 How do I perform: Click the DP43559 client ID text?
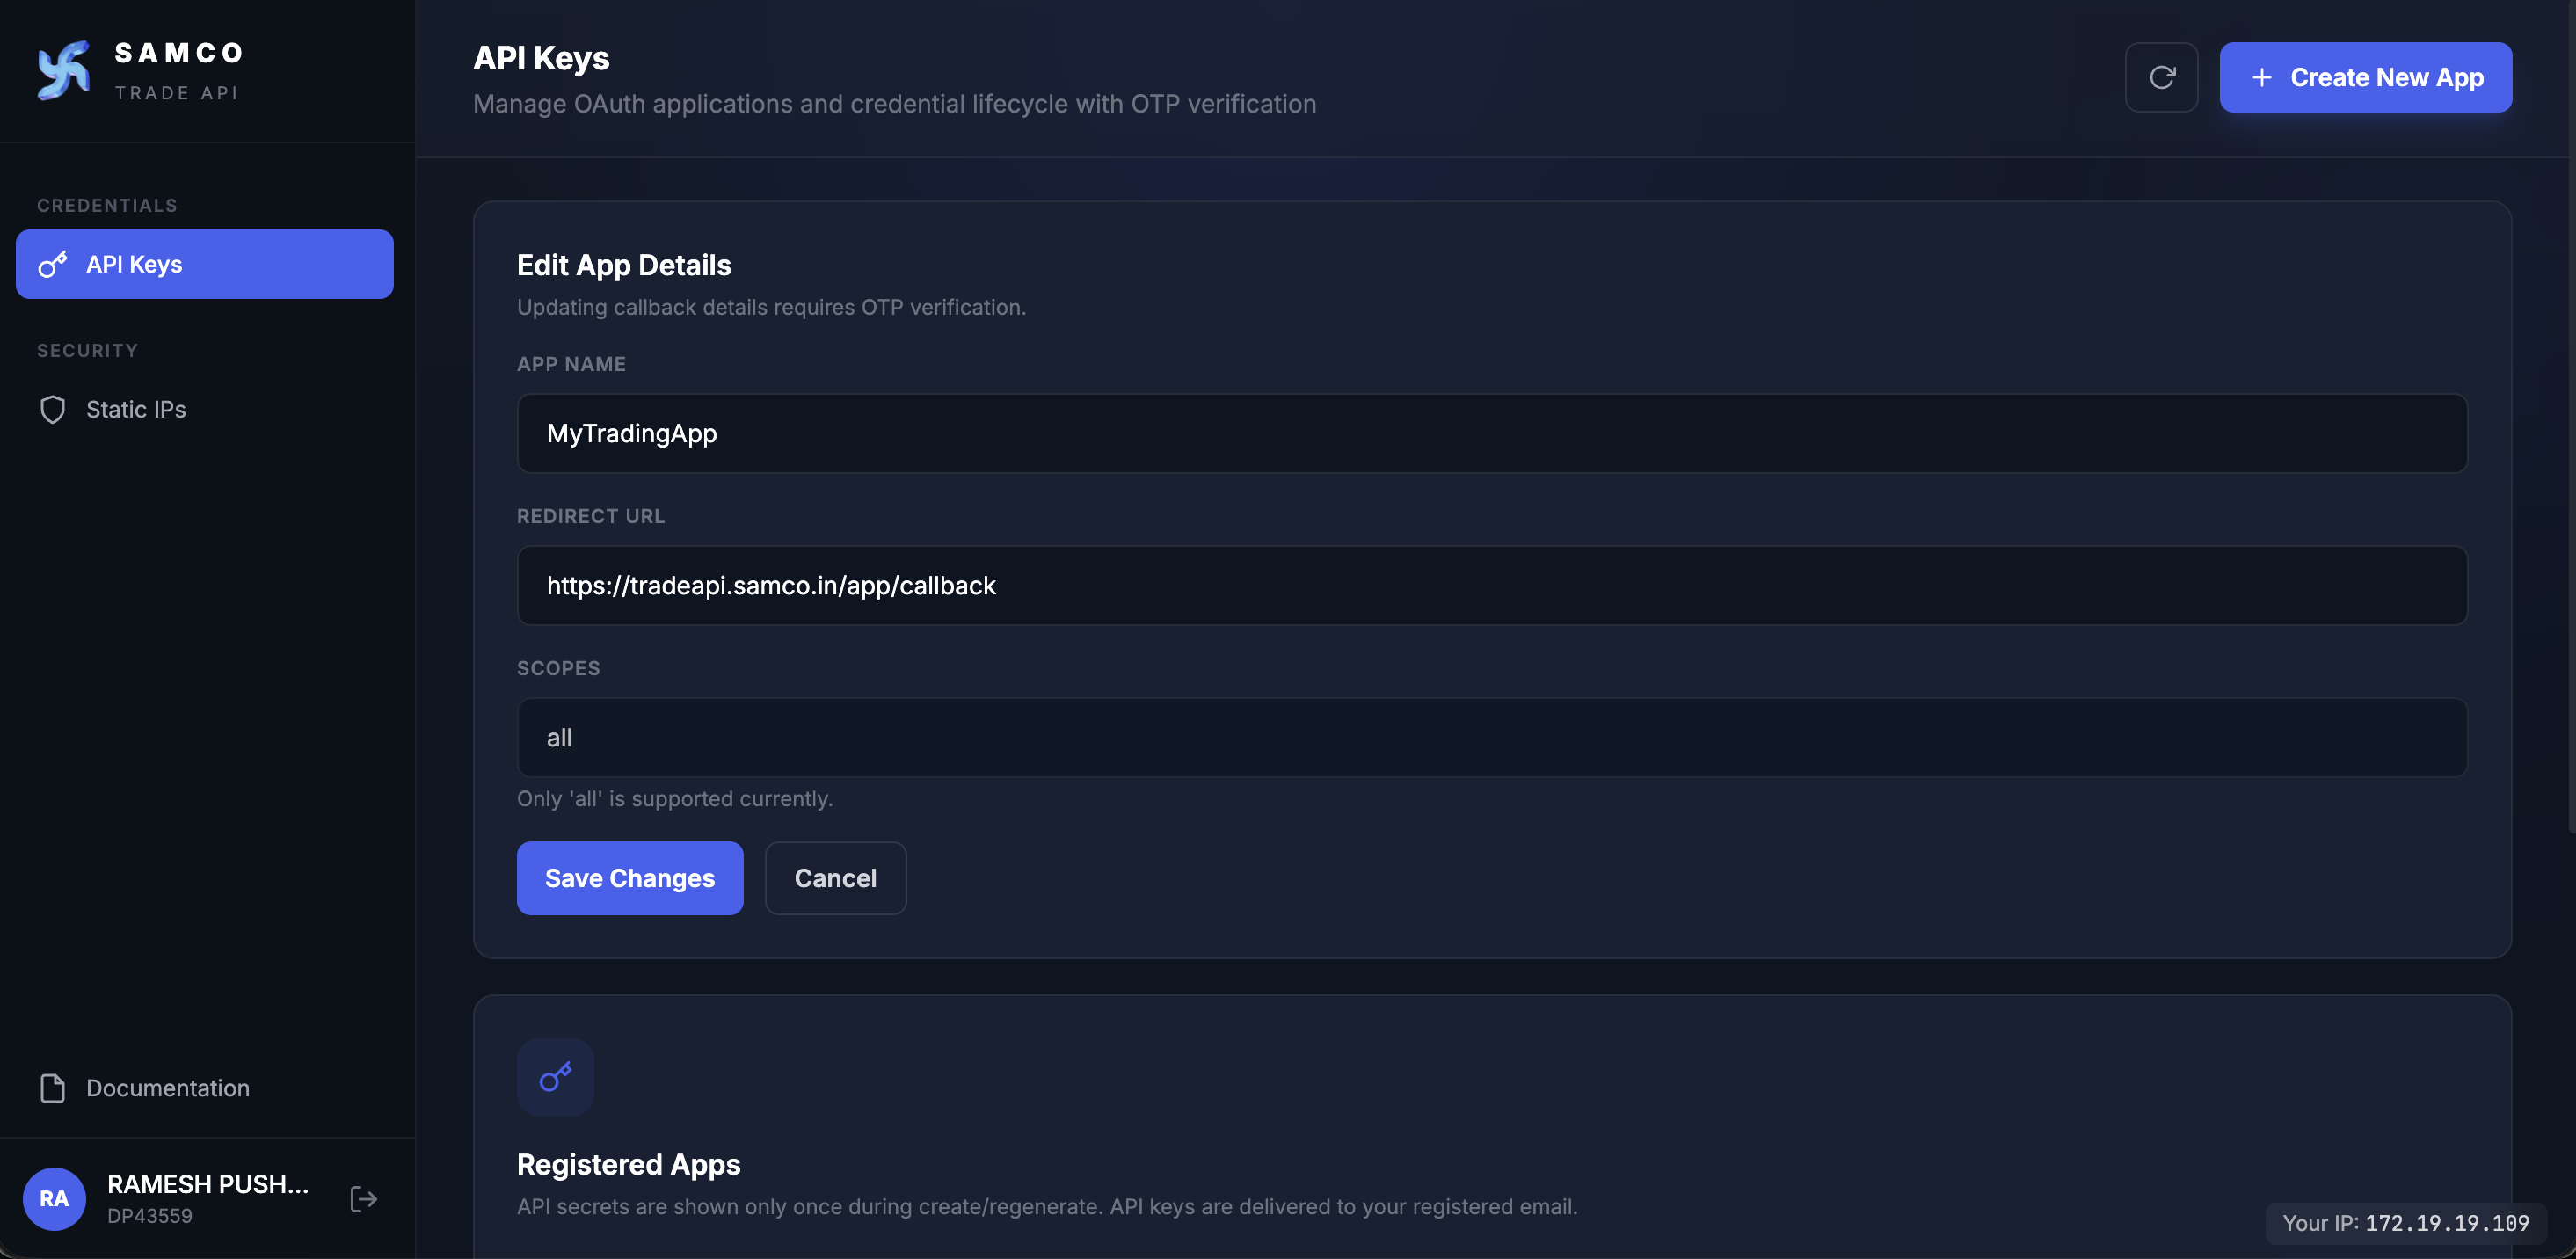point(150,1216)
